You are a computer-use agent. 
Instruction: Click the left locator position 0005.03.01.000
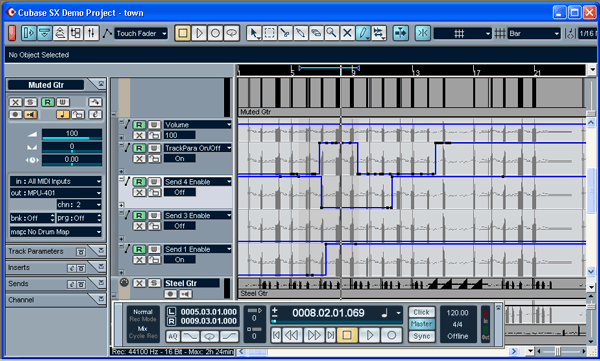click(209, 312)
